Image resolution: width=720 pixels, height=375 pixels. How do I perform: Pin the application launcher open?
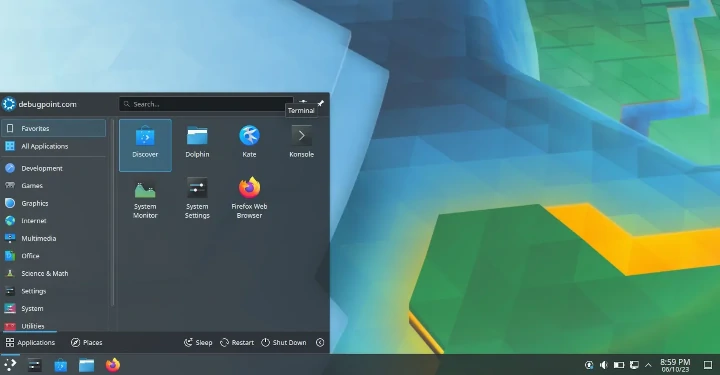(x=321, y=103)
